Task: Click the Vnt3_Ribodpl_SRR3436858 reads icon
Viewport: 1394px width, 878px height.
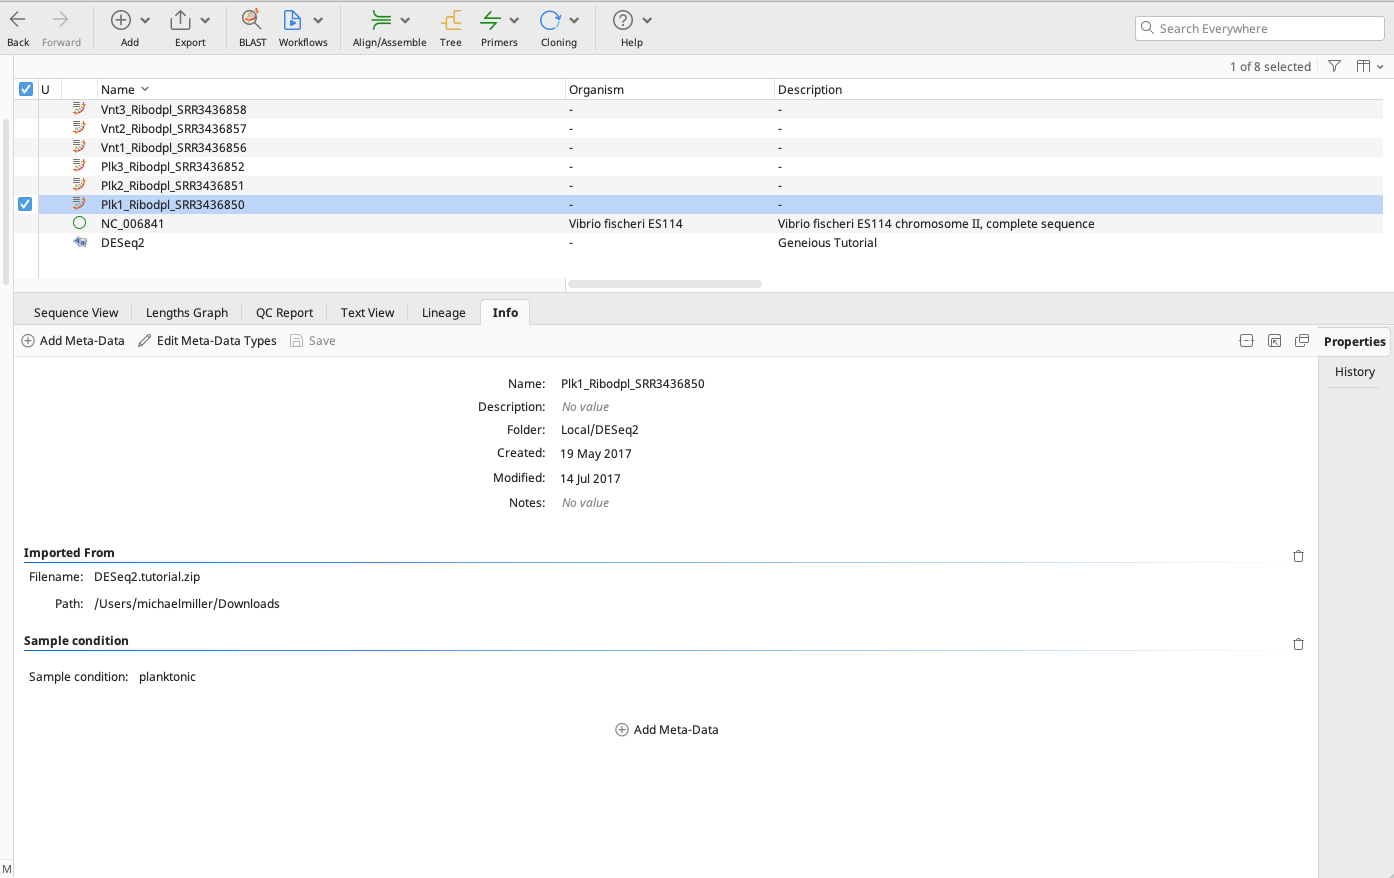Action: tap(80, 109)
